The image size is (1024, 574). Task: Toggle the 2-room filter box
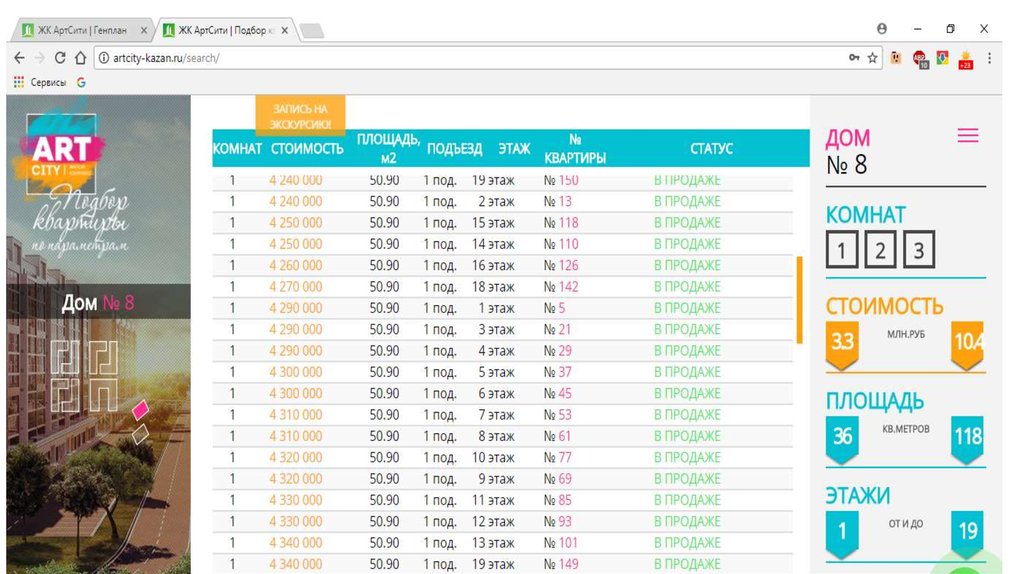(x=880, y=251)
